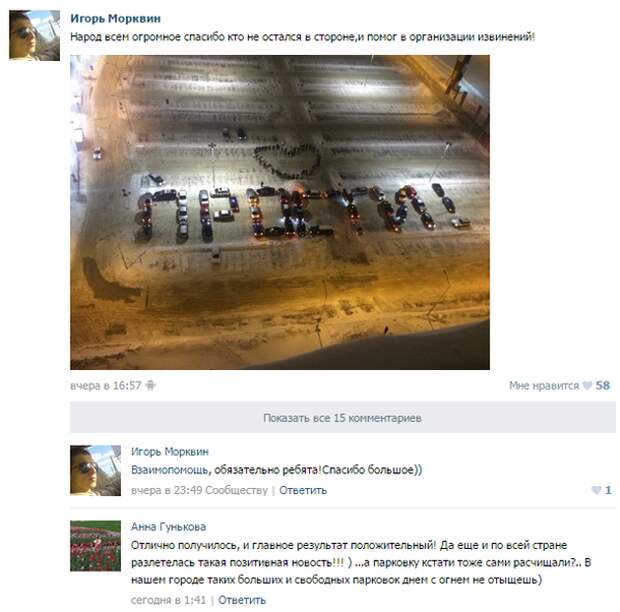Like the post via heart icon beside 58
620x612 pixels.
588,385
